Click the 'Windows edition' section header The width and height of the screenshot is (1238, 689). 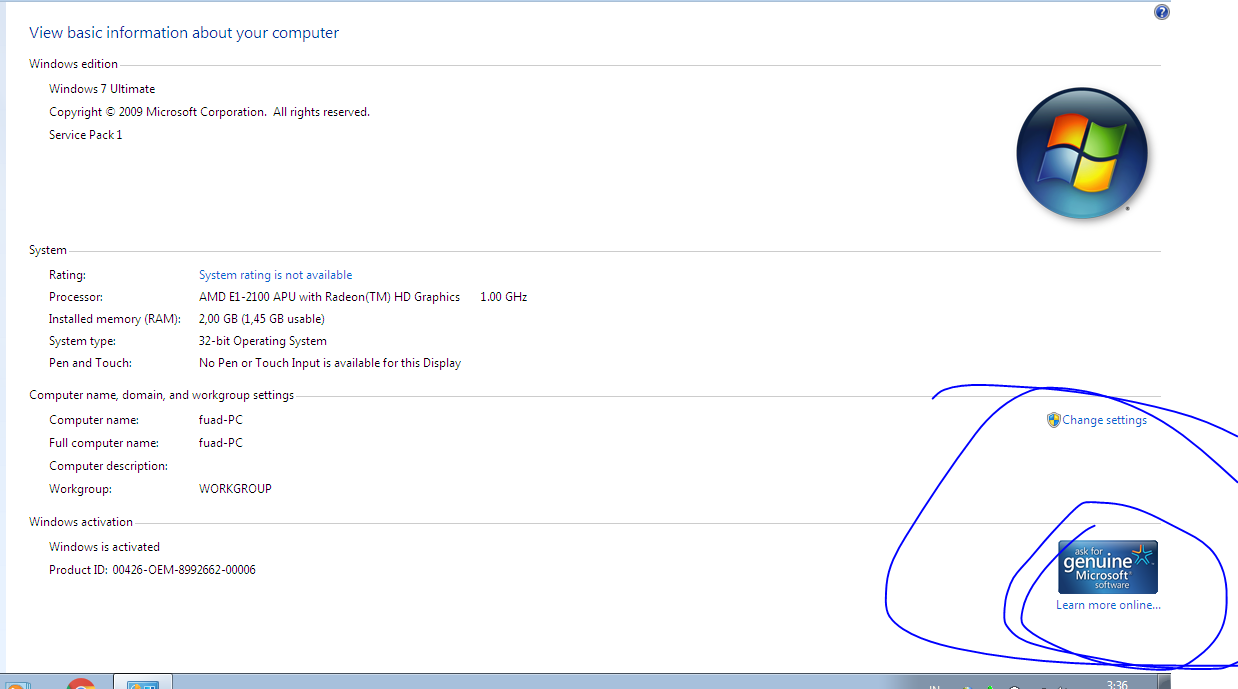click(x=73, y=64)
